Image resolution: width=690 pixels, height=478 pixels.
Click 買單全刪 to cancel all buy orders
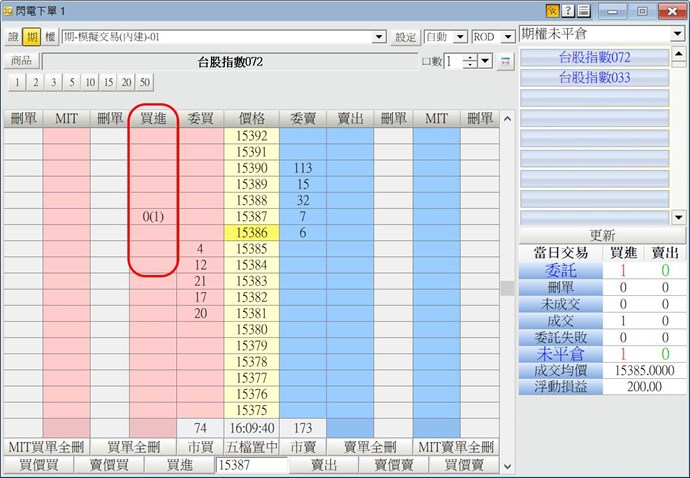(134, 446)
